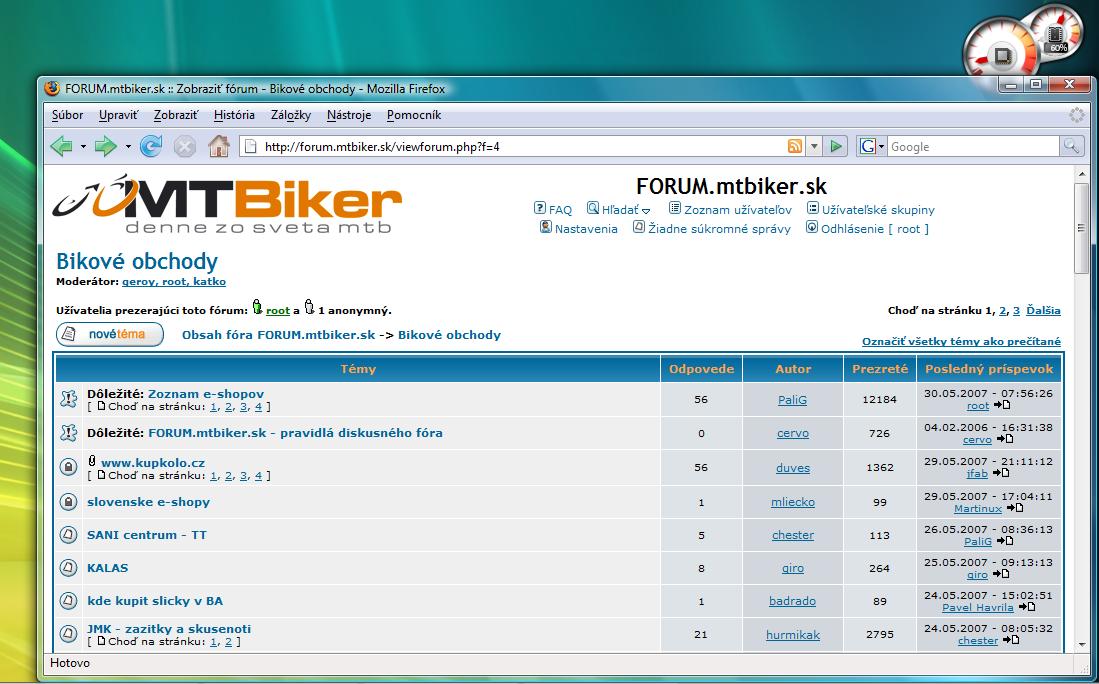Viewport: 1099px width, 684px height.
Task: Open the Záložky menu
Action: [x=290, y=115]
